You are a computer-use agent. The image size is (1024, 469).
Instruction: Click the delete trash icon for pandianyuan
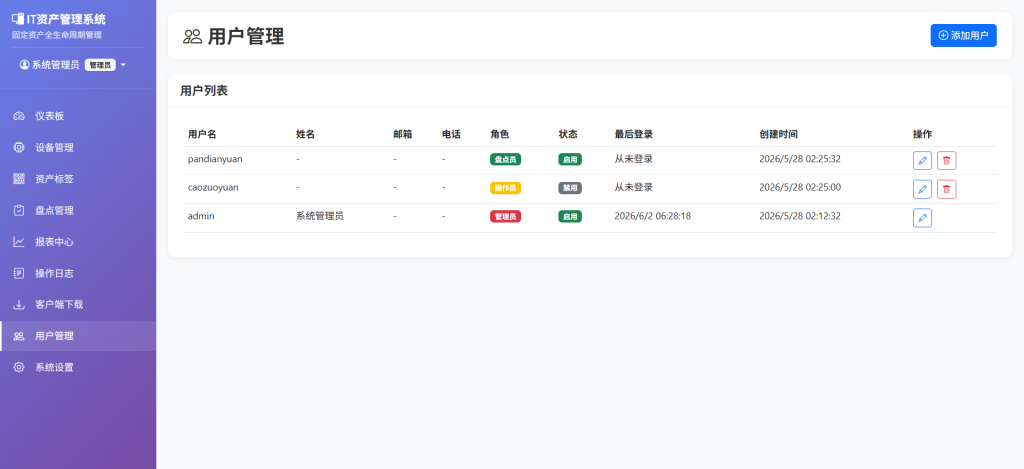pyautogui.click(x=946, y=161)
